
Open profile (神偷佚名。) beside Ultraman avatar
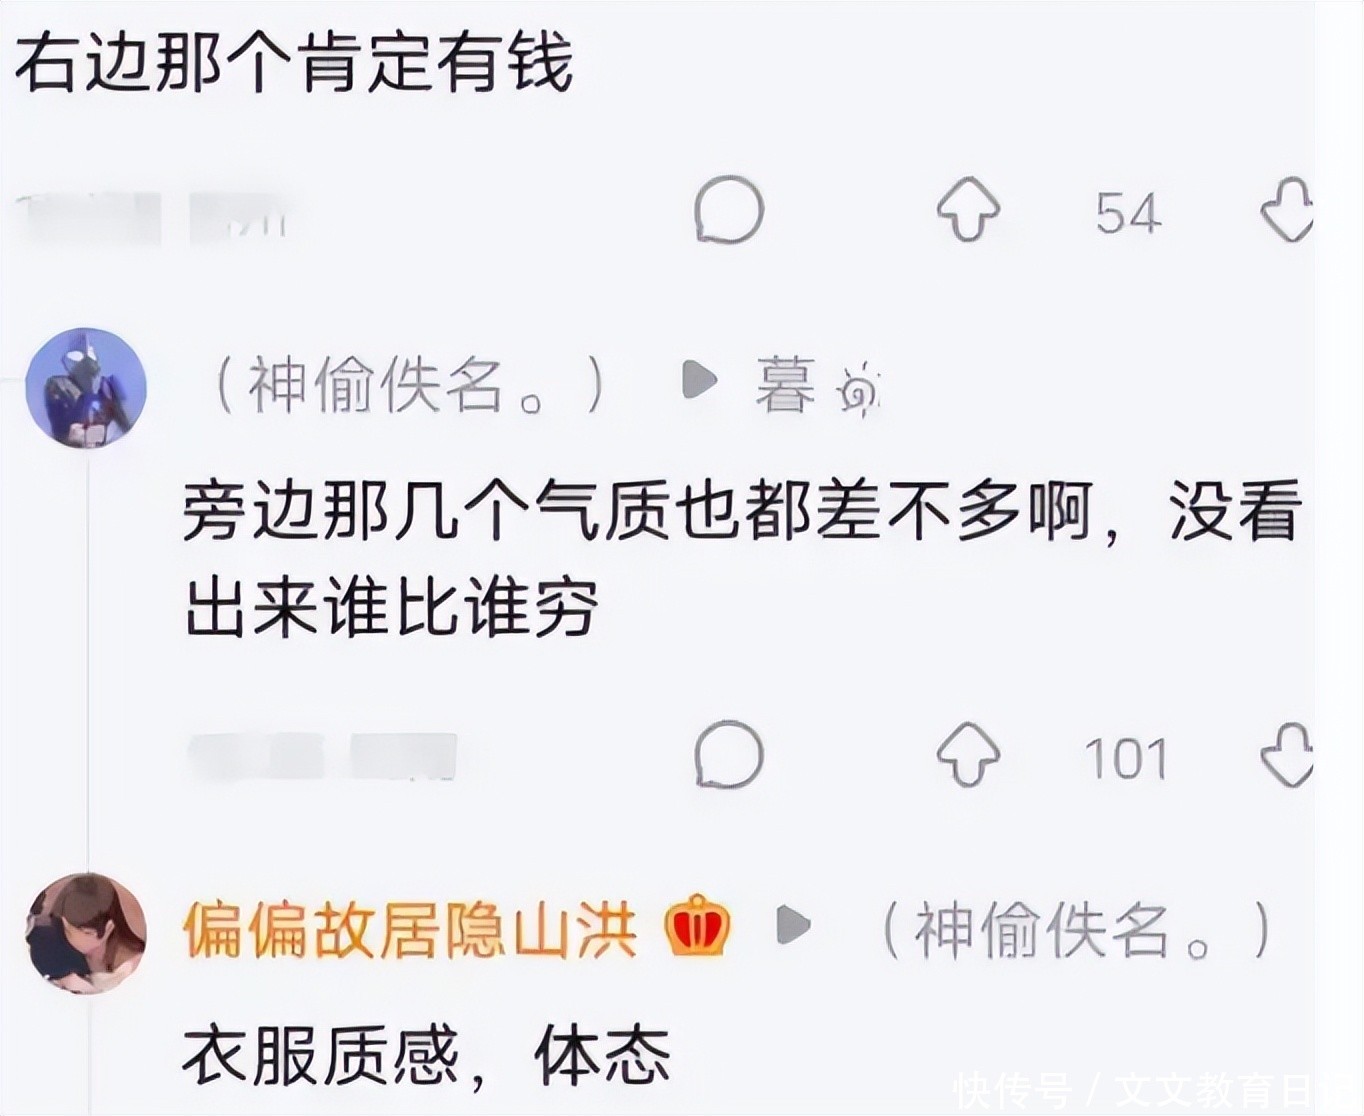tap(410, 385)
